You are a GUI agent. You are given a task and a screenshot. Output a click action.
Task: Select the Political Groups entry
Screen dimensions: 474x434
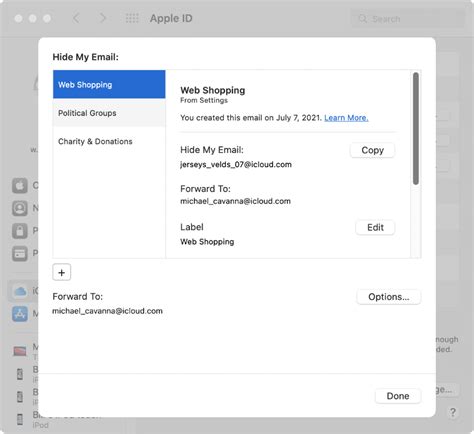pos(109,113)
